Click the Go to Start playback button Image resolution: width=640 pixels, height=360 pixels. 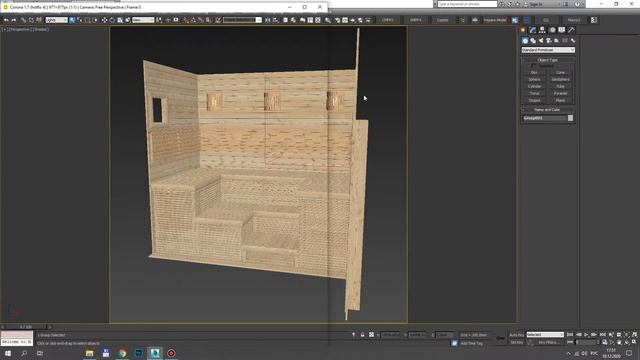tap(570, 335)
